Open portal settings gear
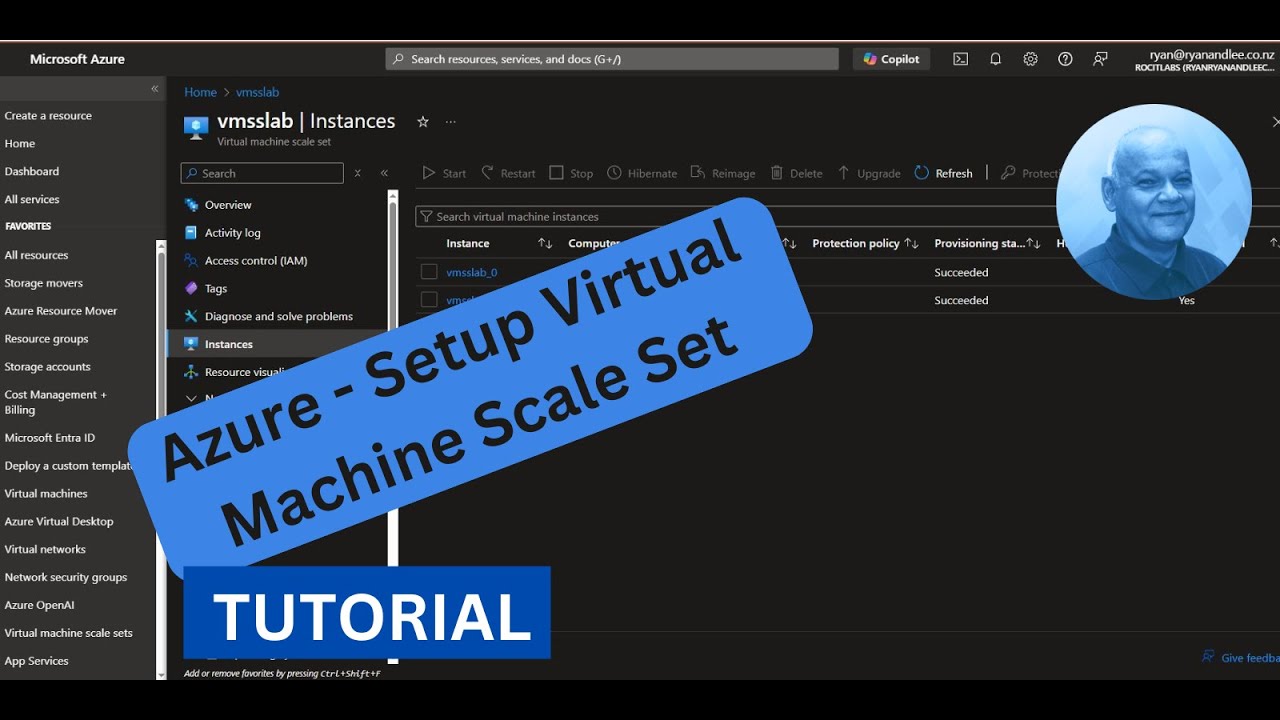The height and width of the screenshot is (720, 1280). point(1030,59)
